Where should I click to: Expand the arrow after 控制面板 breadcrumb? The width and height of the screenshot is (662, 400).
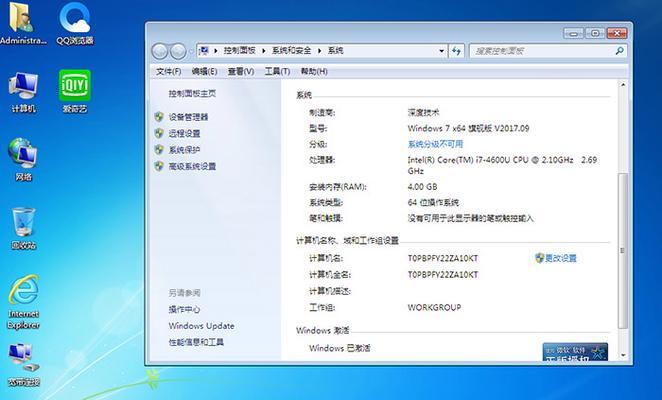tap(263, 51)
